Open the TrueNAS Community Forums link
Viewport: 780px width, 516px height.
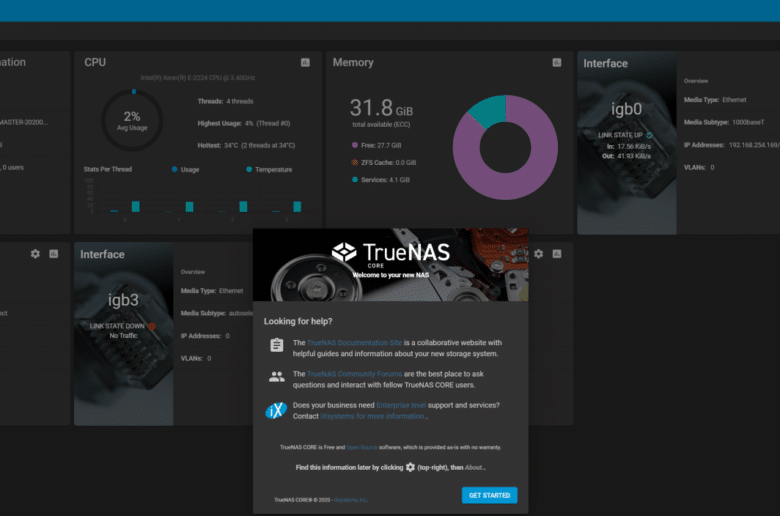click(x=354, y=374)
